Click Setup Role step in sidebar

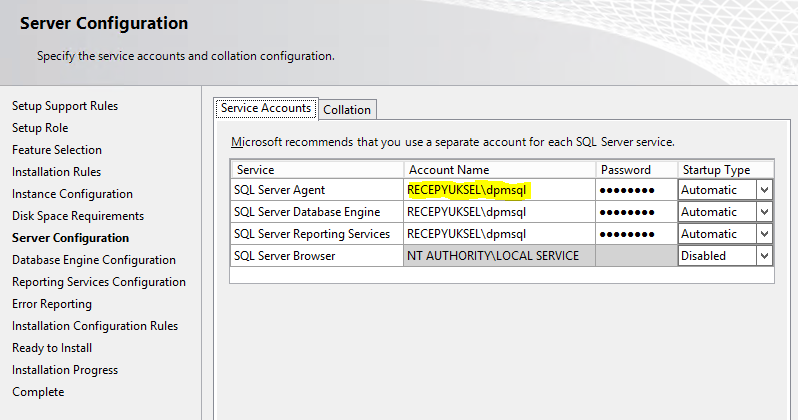tap(40, 128)
